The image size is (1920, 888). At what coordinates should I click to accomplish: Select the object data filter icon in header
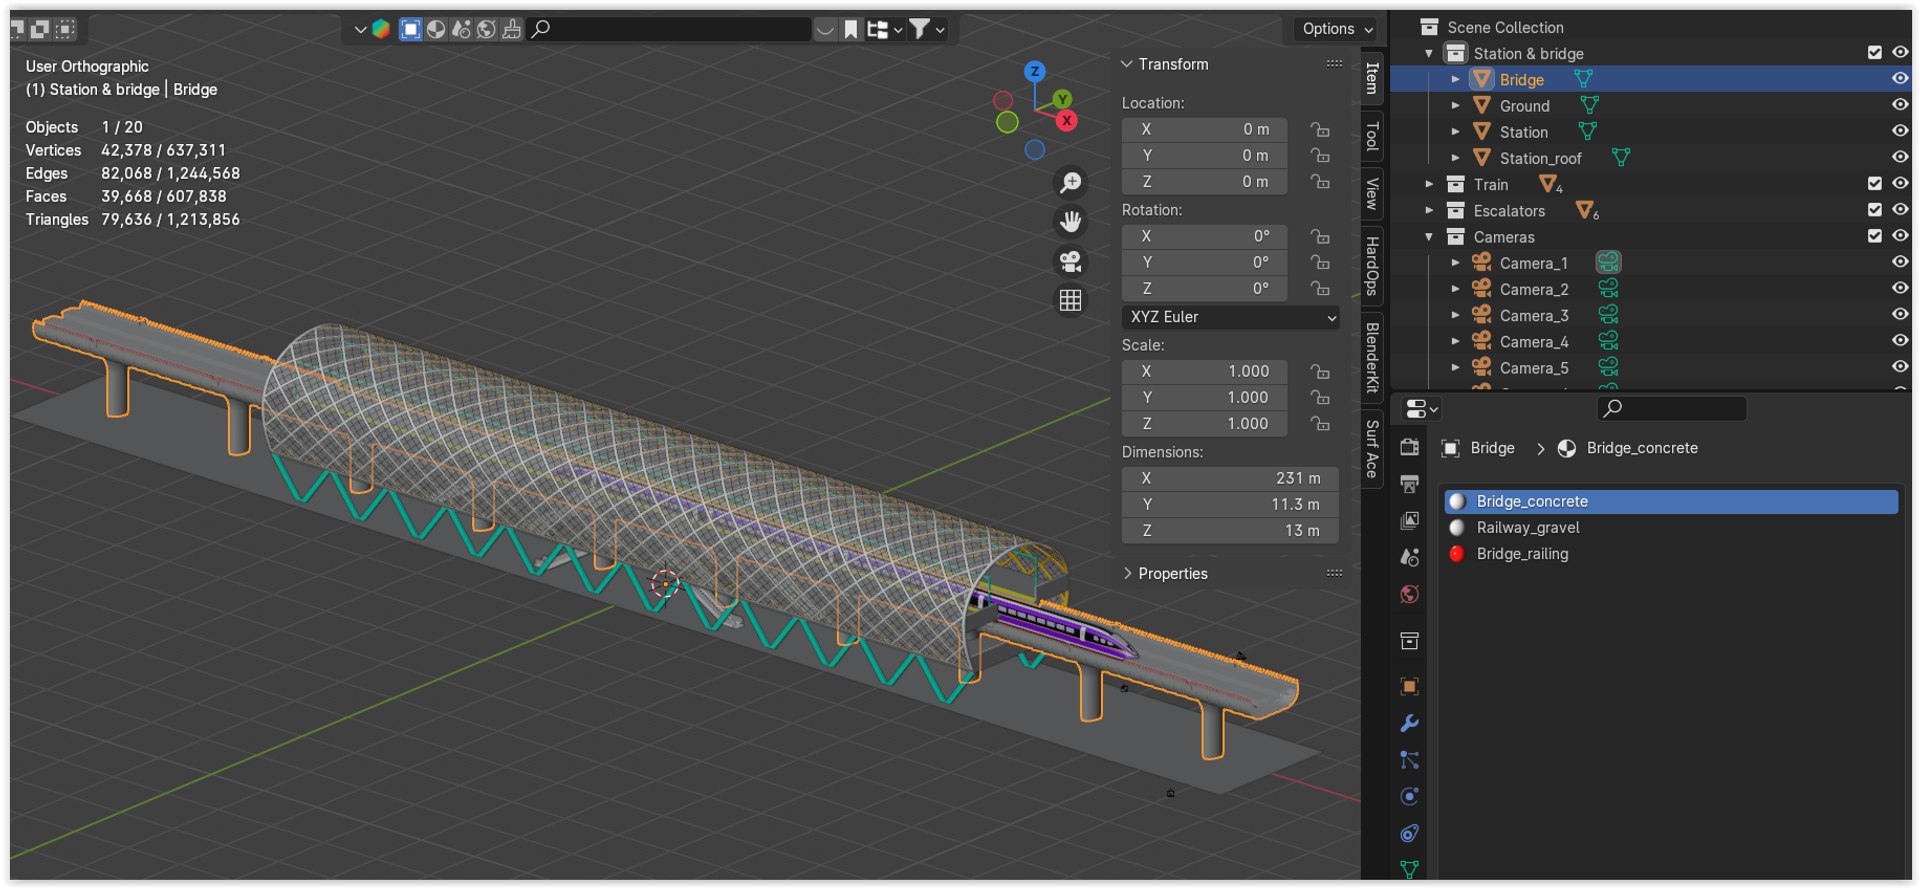pos(411,29)
